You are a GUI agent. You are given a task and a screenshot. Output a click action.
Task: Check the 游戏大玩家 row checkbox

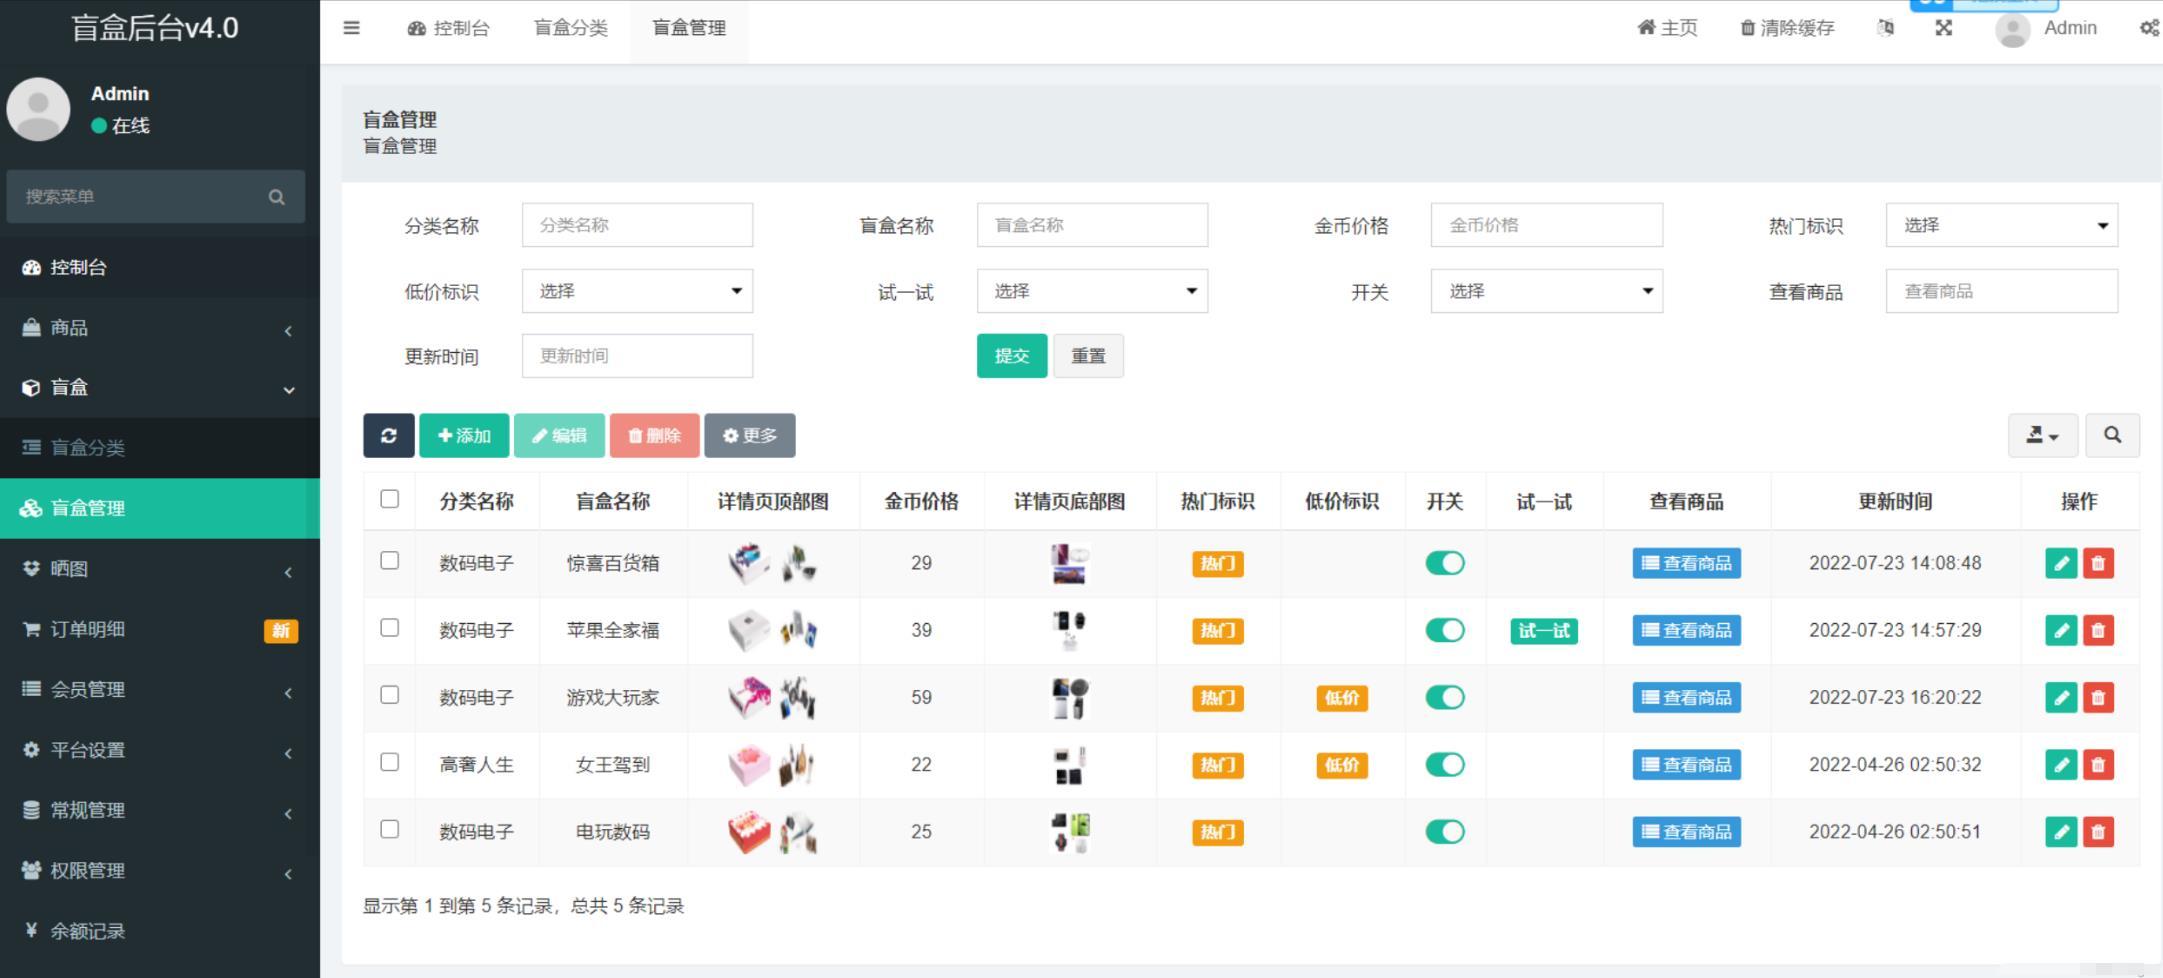(390, 695)
